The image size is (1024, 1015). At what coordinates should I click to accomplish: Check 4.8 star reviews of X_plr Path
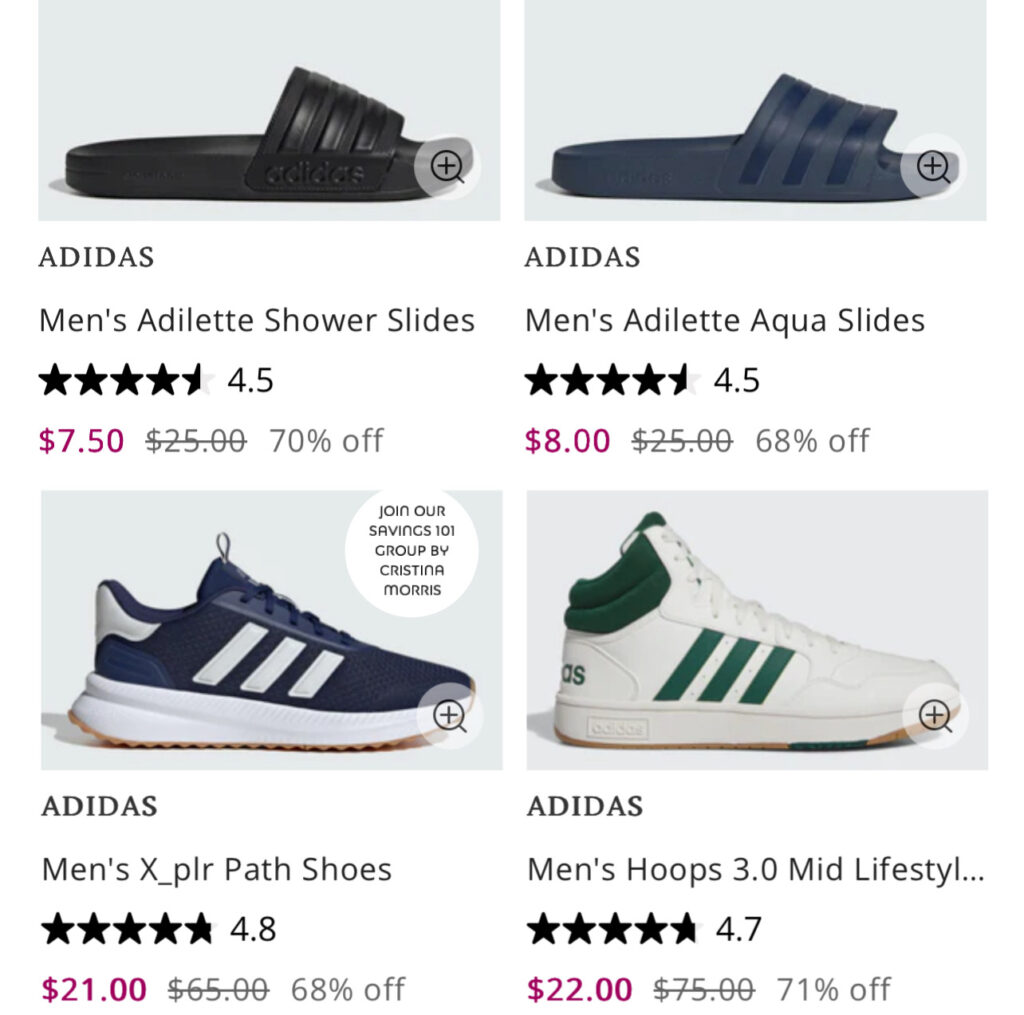tap(159, 929)
